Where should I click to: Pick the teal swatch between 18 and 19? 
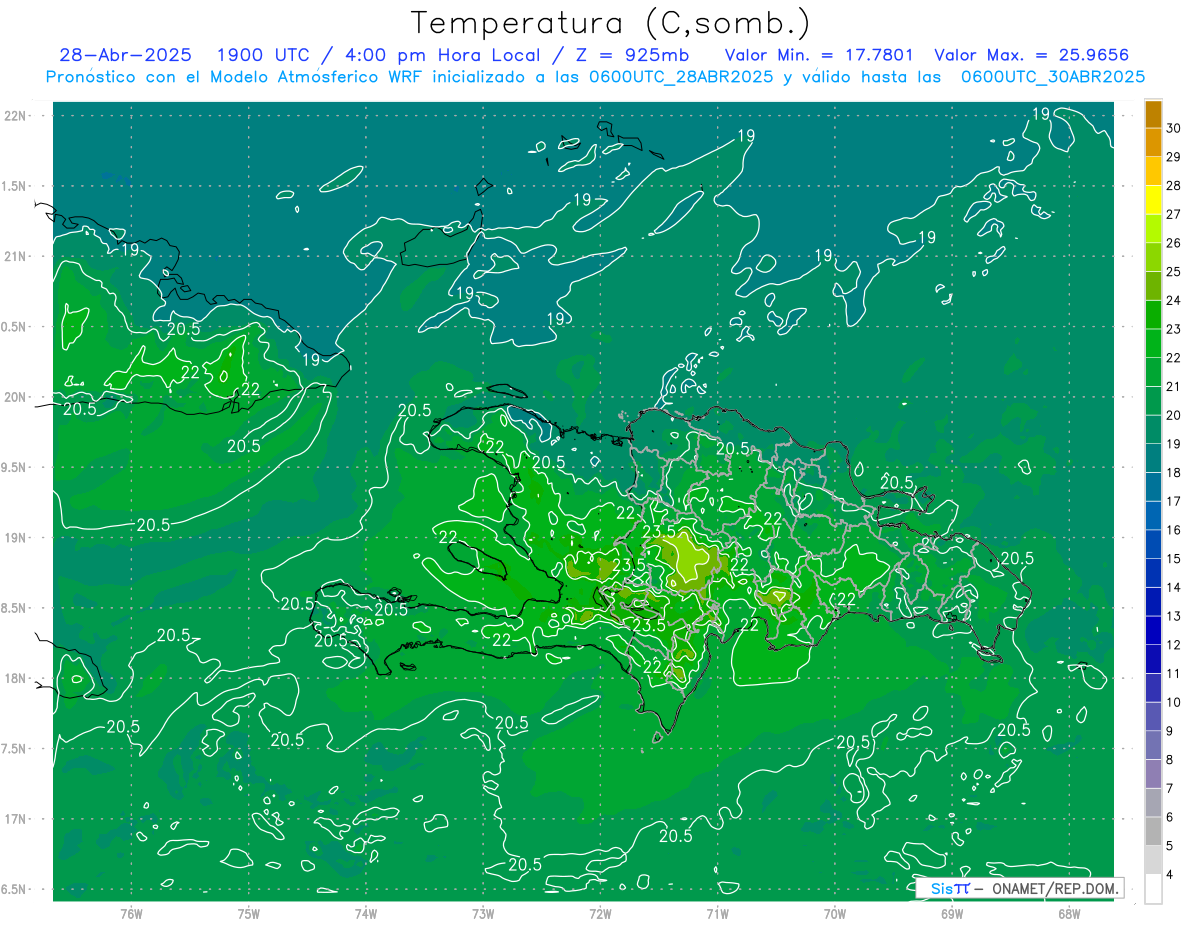point(1153,458)
